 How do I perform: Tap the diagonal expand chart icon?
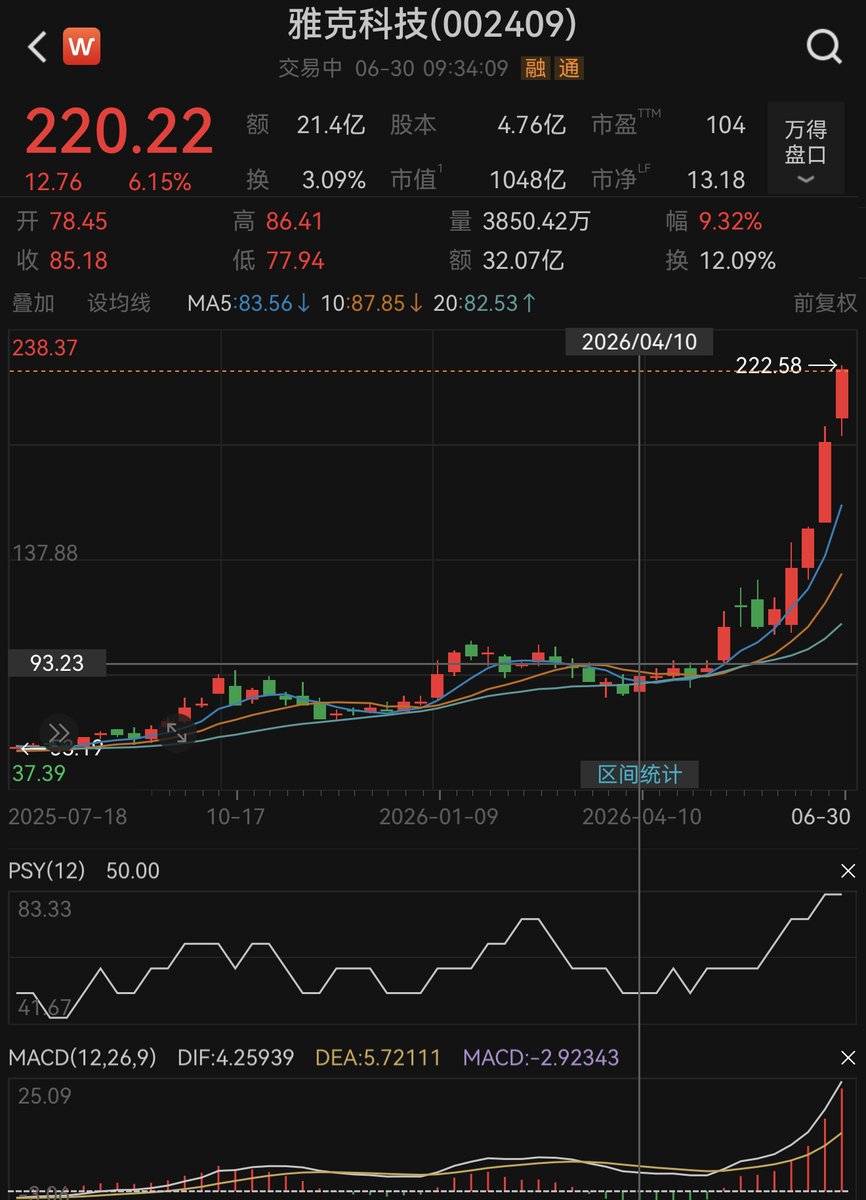[x=177, y=732]
